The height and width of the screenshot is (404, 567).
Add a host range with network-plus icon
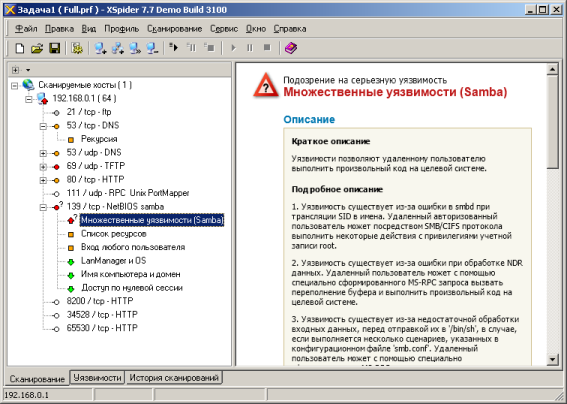(118, 48)
